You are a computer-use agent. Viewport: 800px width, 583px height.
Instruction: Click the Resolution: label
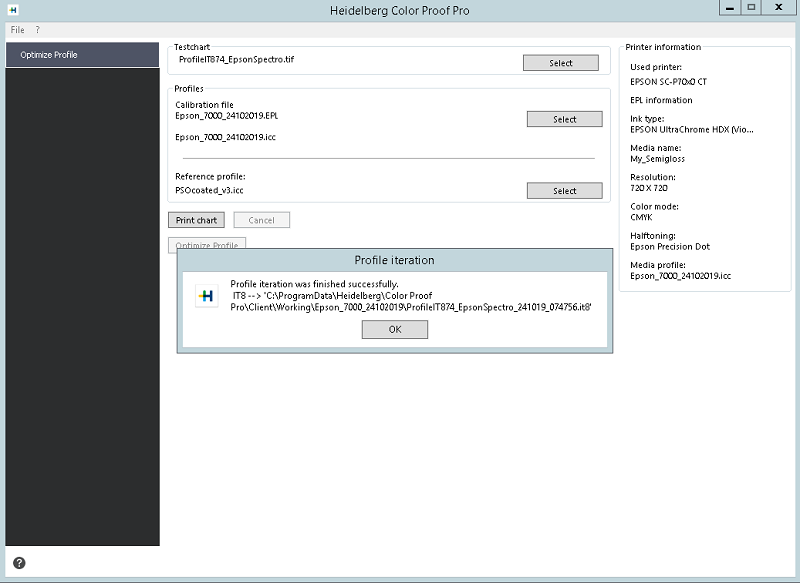point(653,177)
